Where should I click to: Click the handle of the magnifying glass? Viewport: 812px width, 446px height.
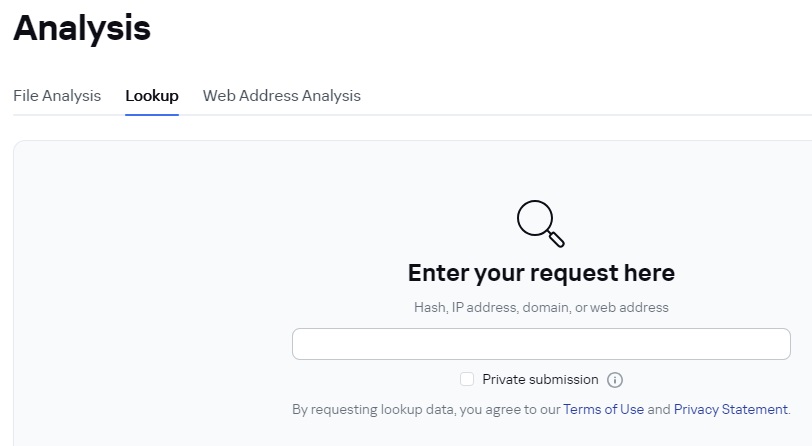[x=556, y=239]
